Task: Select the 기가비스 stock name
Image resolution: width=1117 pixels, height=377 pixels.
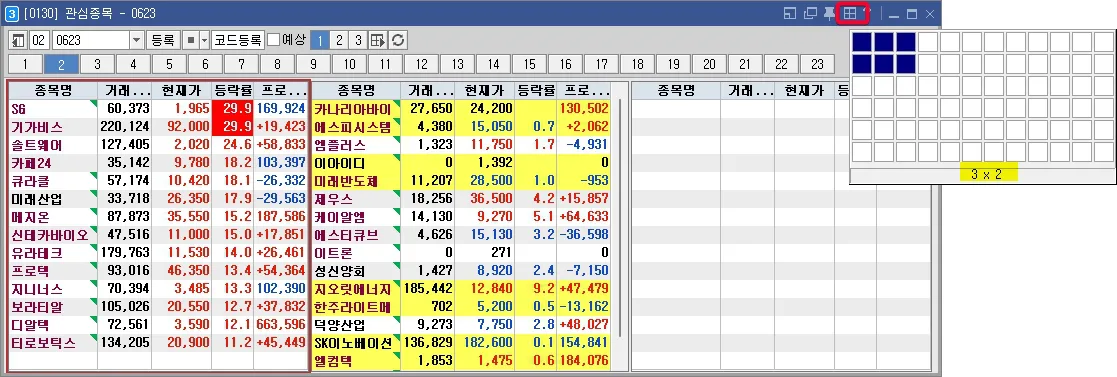Action: pos(37,127)
